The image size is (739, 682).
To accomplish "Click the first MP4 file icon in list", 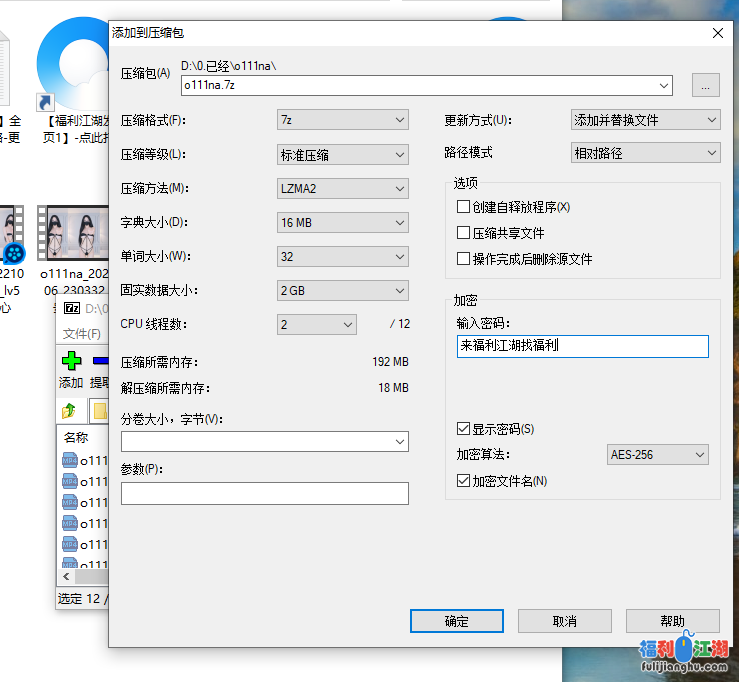I will click(x=70, y=460).
